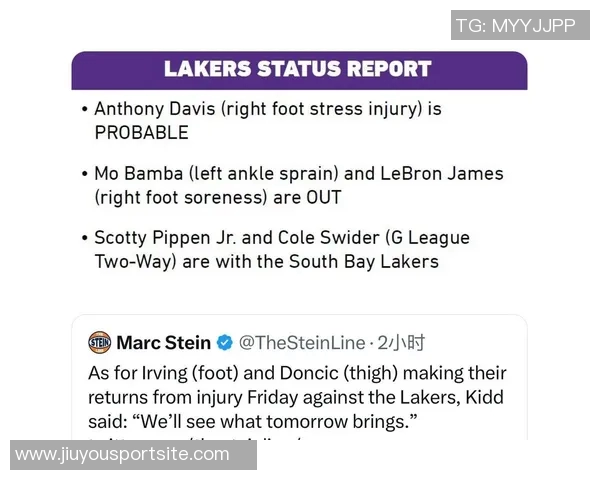Select the Mo Bamba left ankle sprain text

coord(220,173)
